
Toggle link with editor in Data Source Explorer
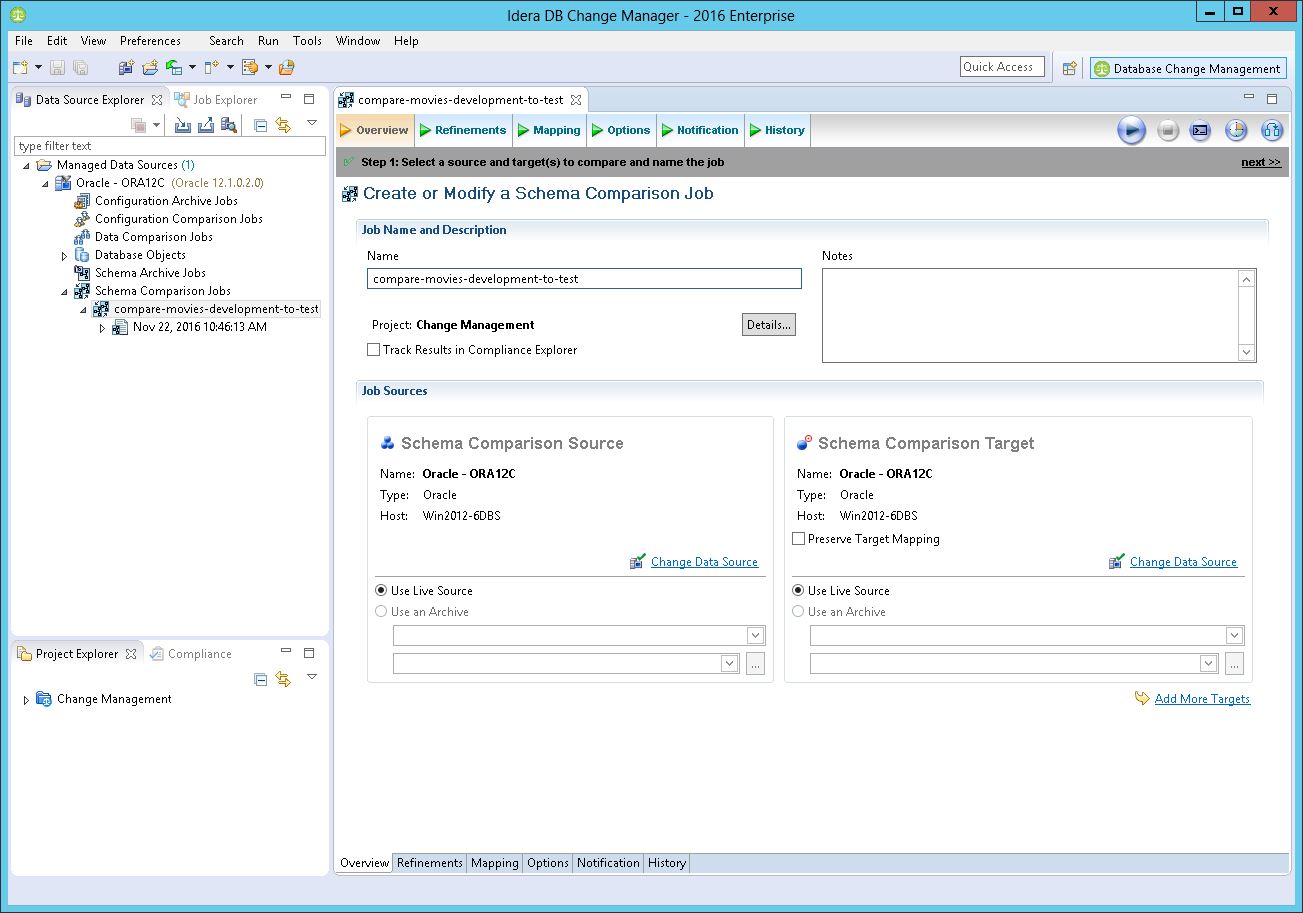pos(283,125)
